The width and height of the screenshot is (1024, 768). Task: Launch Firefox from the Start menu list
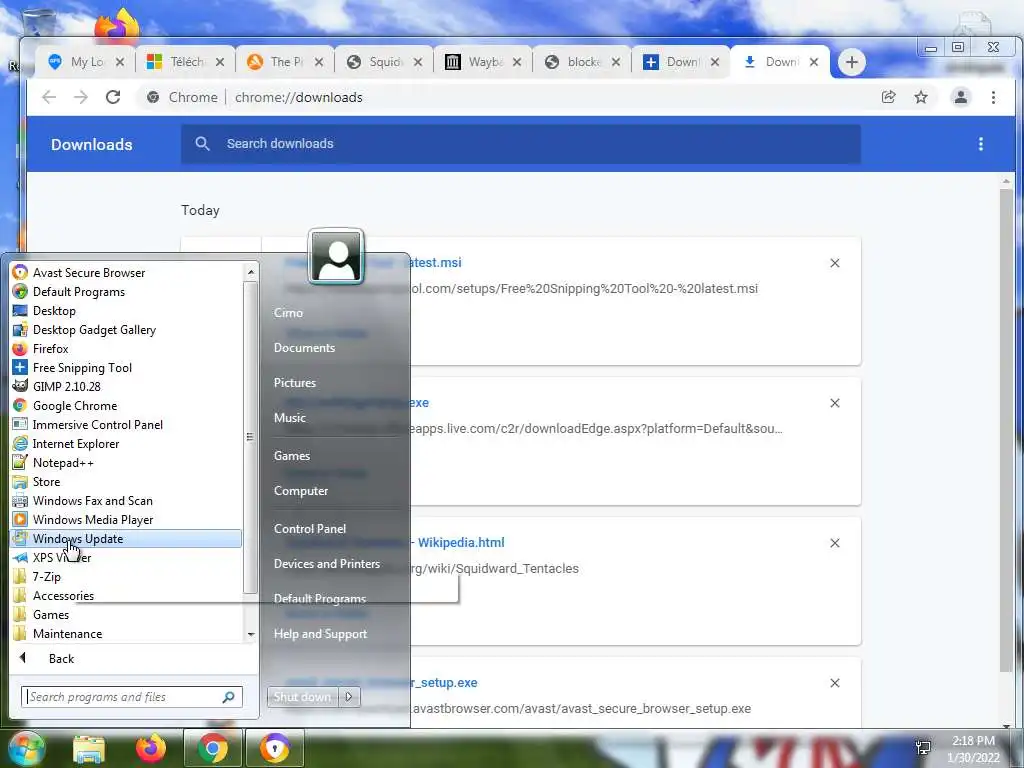pyautogui.click(x=50, y=349)
